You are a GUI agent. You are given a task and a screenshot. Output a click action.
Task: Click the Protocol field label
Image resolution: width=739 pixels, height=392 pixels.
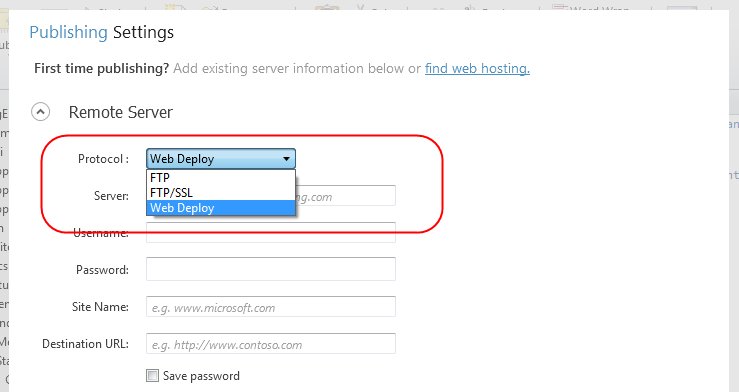(103, 159)
